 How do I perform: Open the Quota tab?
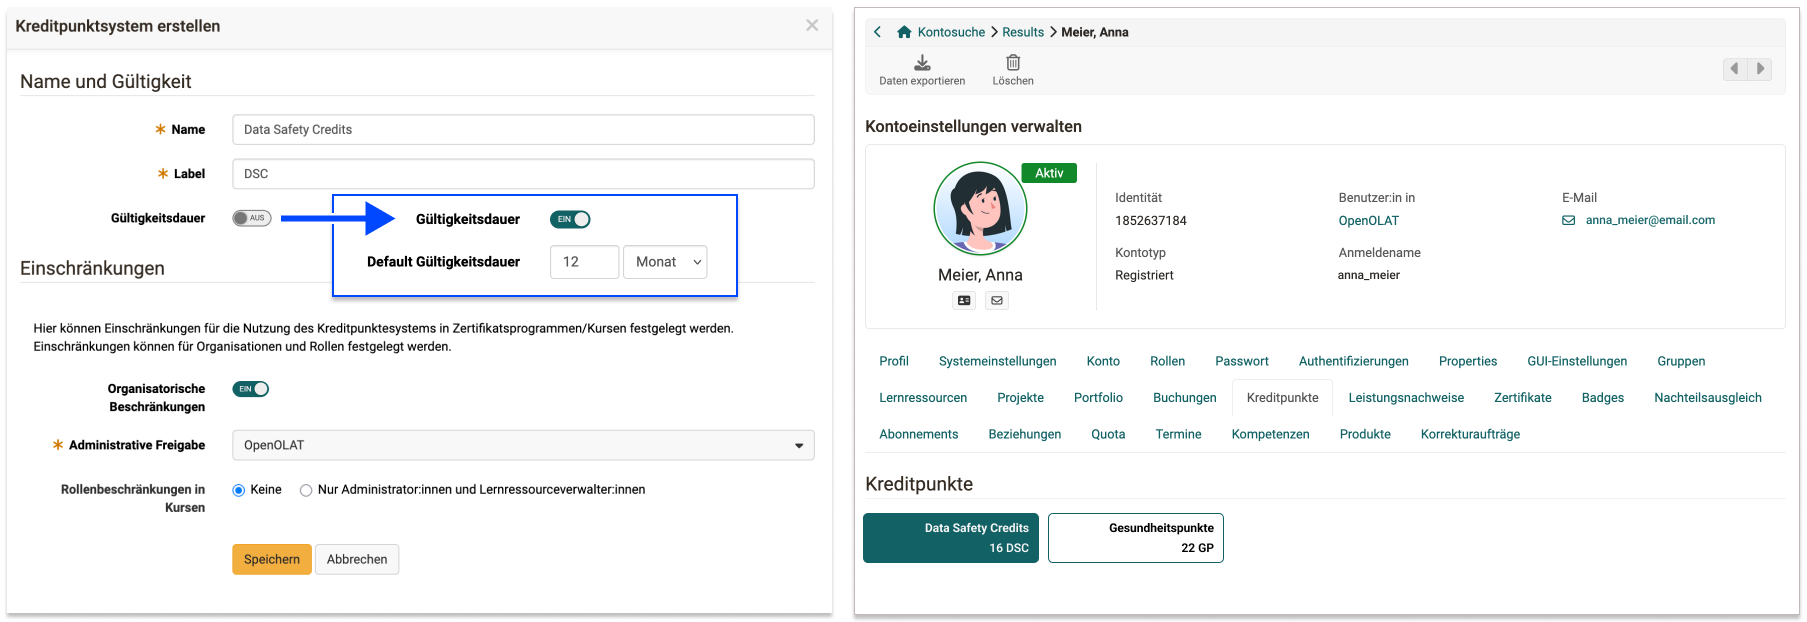(x=1108, y=434)
